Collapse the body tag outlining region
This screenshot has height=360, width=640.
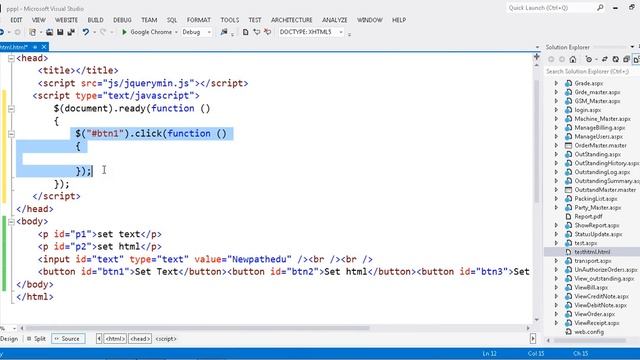click(x=11, y=222)
